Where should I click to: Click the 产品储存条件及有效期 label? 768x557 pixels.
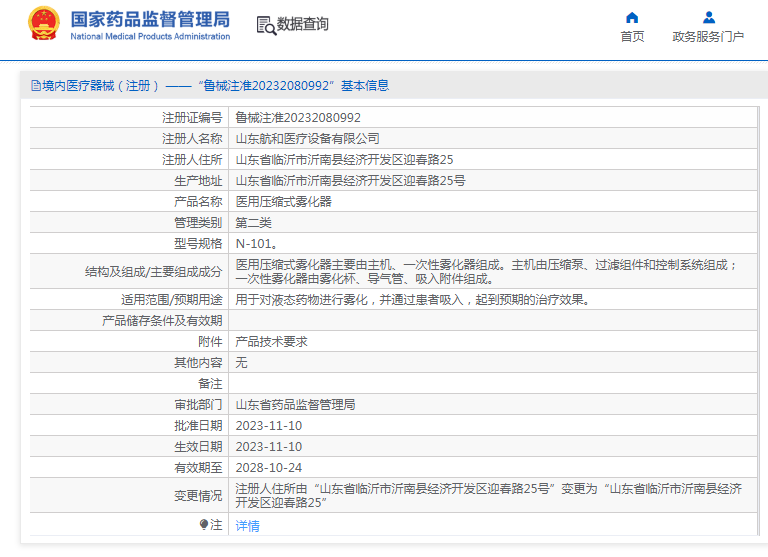[162, 321]
